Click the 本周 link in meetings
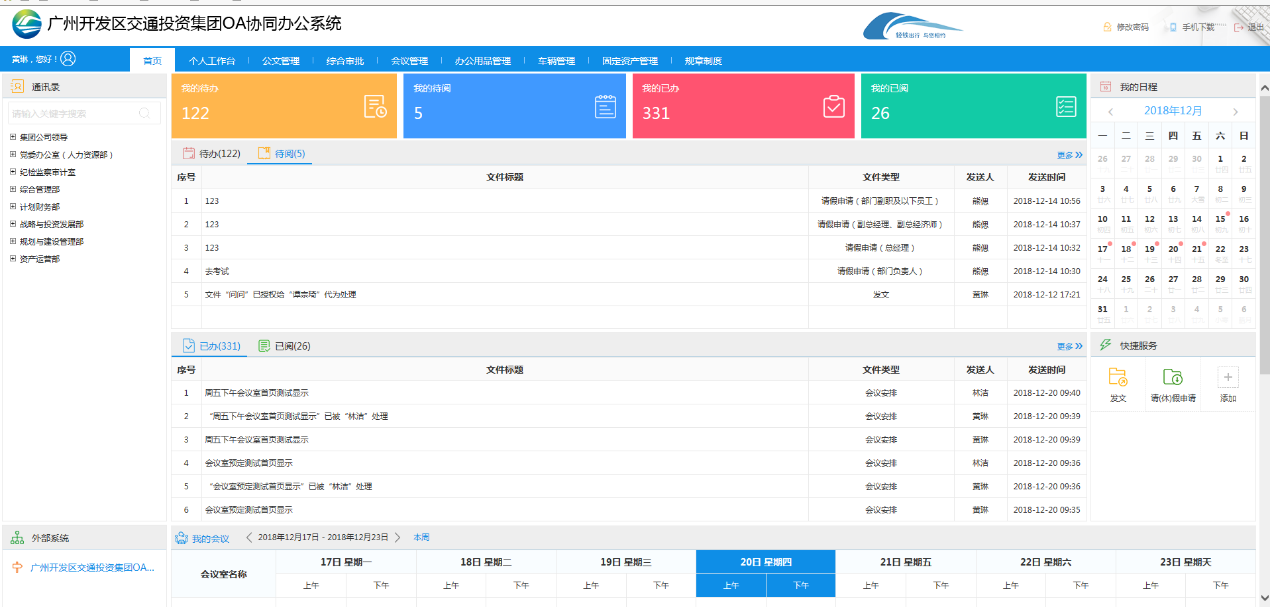 click(x=421, y=538)
